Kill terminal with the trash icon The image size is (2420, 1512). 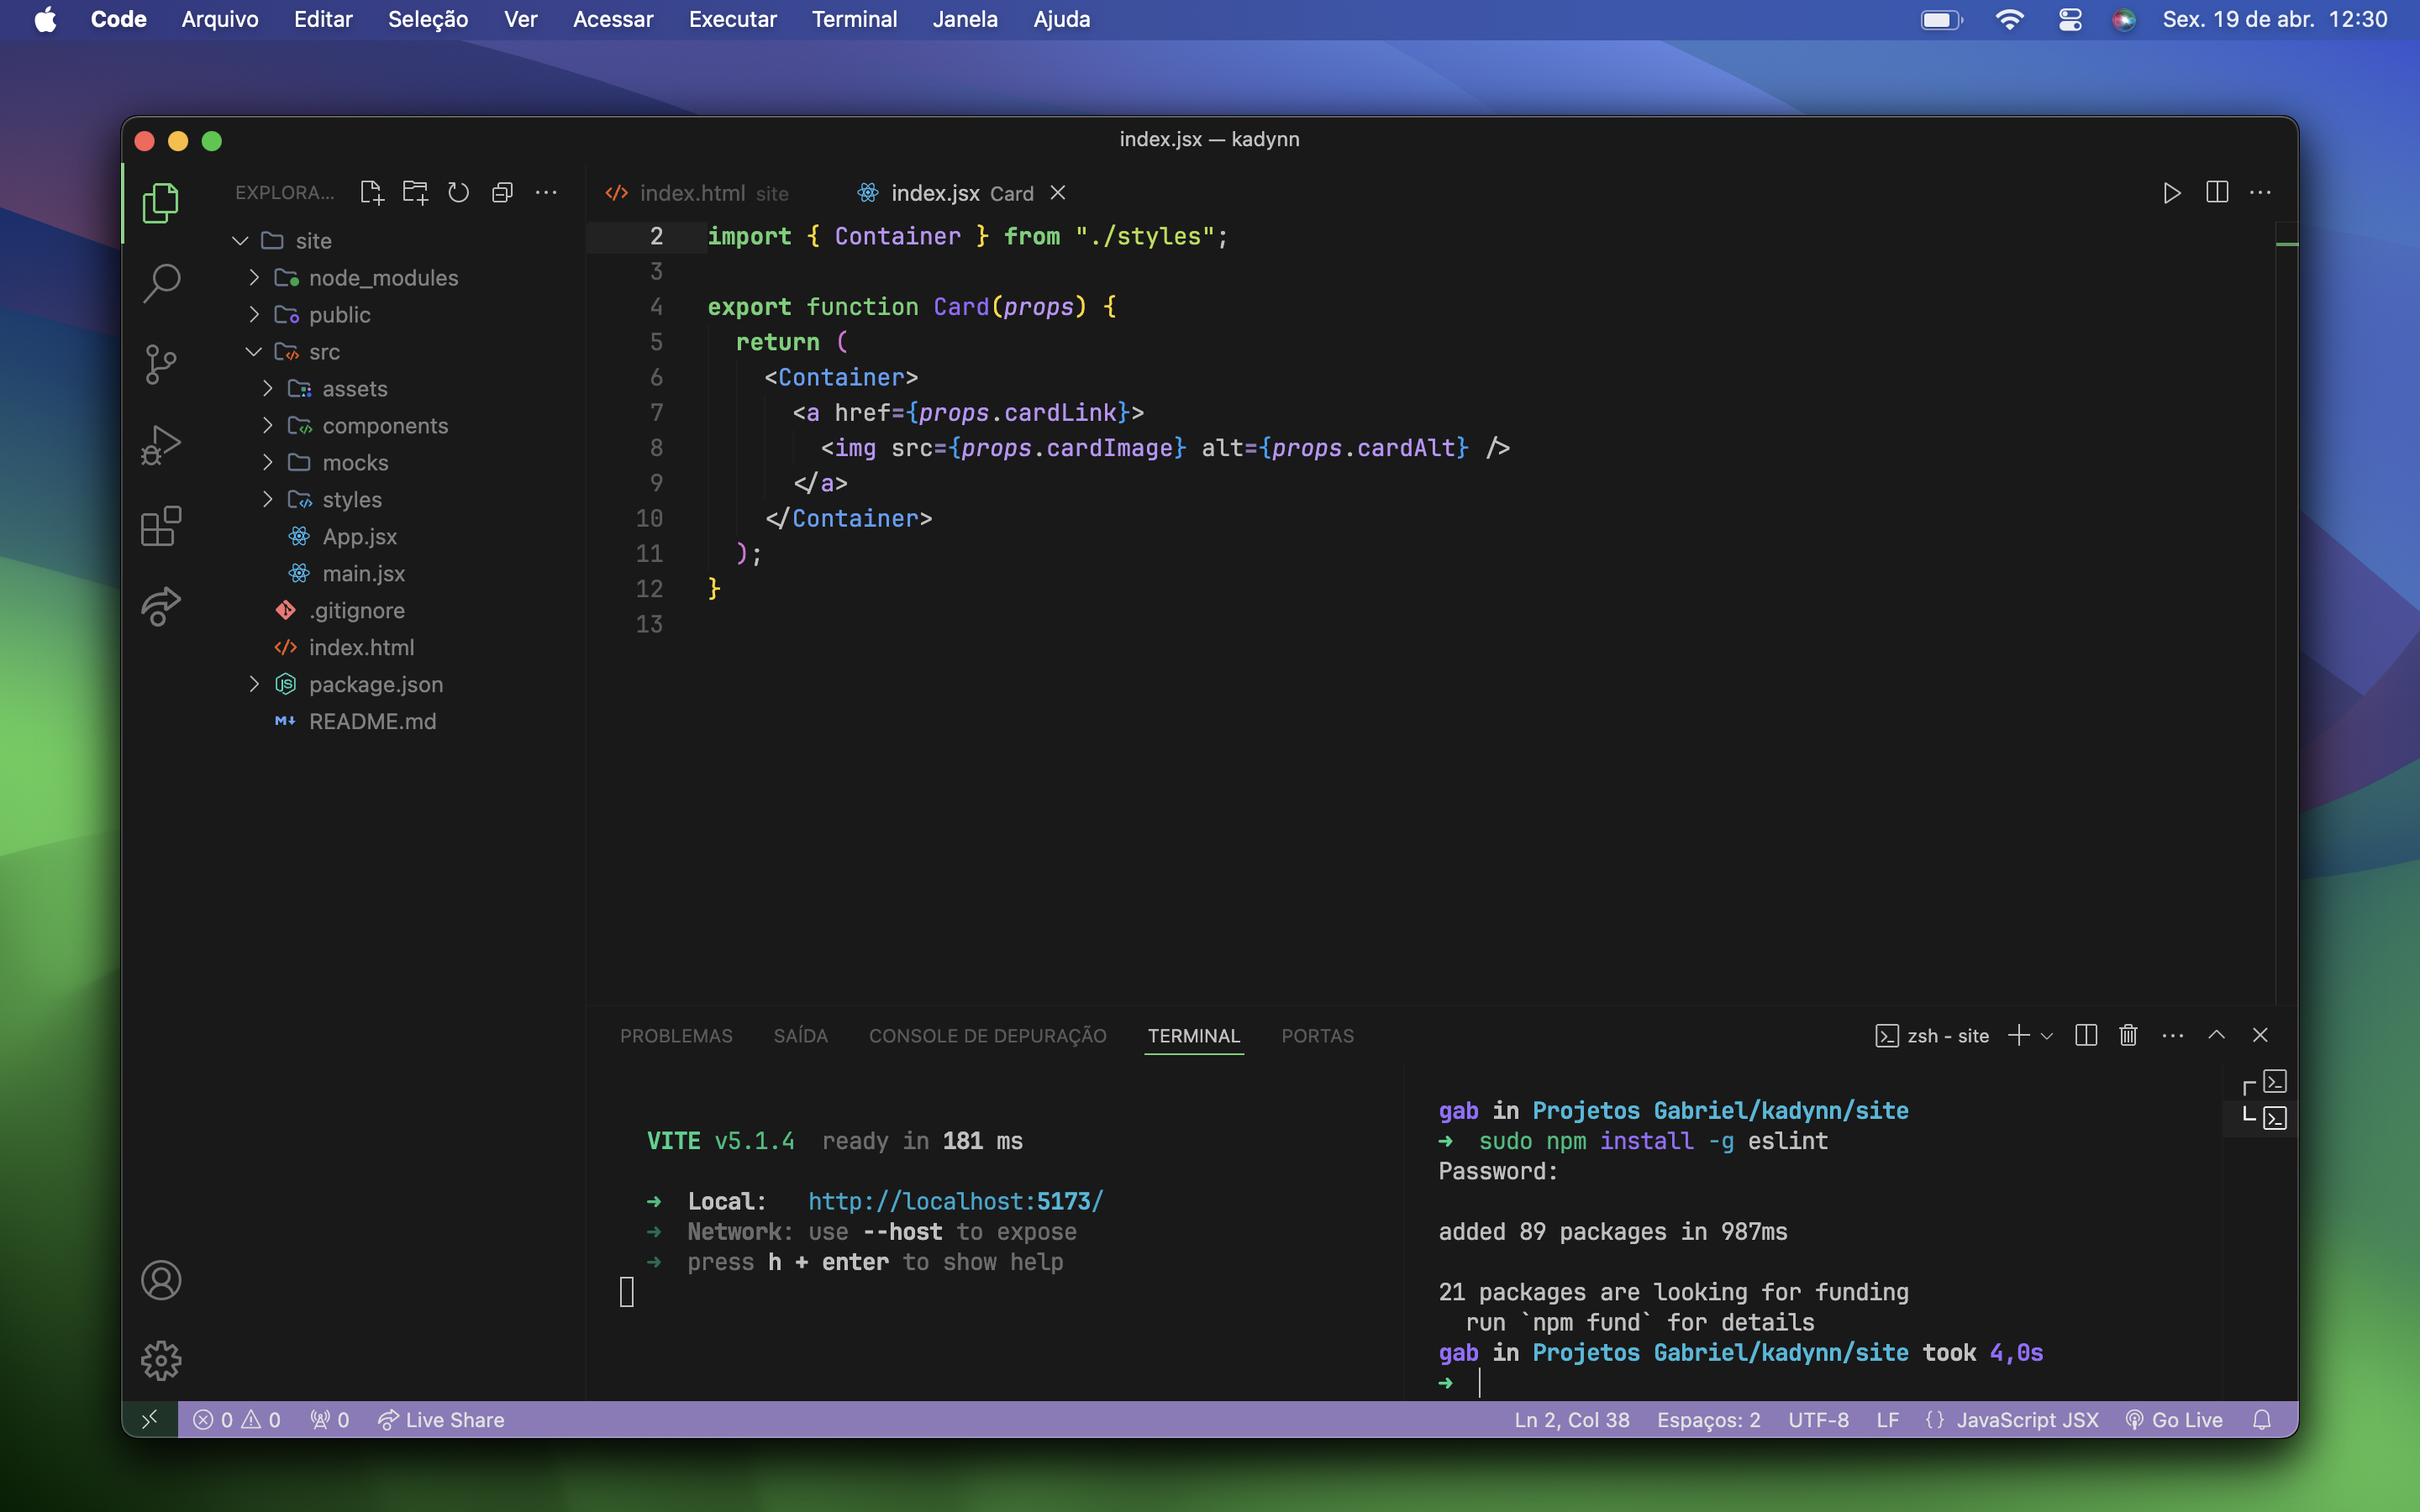click(2128, 1035)
